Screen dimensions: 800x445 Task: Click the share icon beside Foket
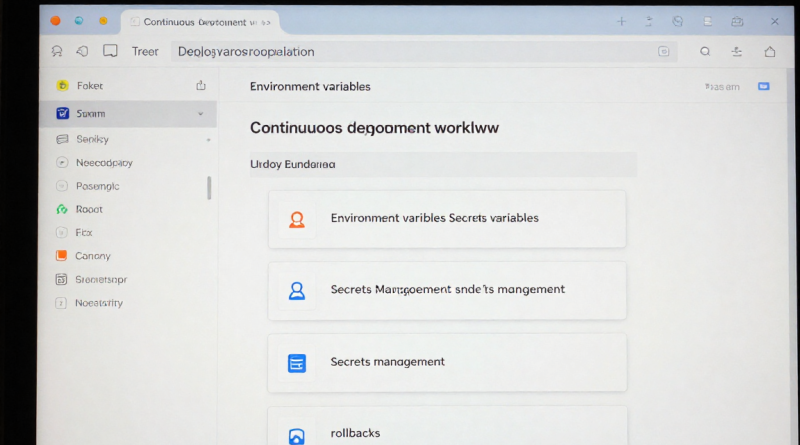pyautogui.click(x=201, y=86)
